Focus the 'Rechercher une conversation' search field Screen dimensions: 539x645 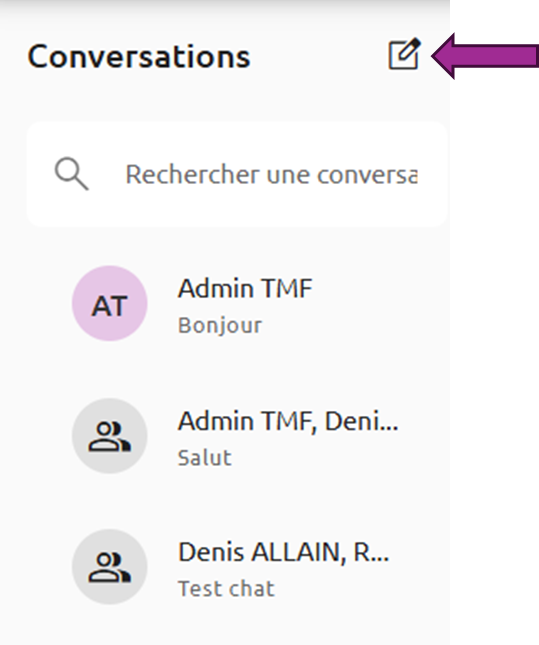pos(272,174)
